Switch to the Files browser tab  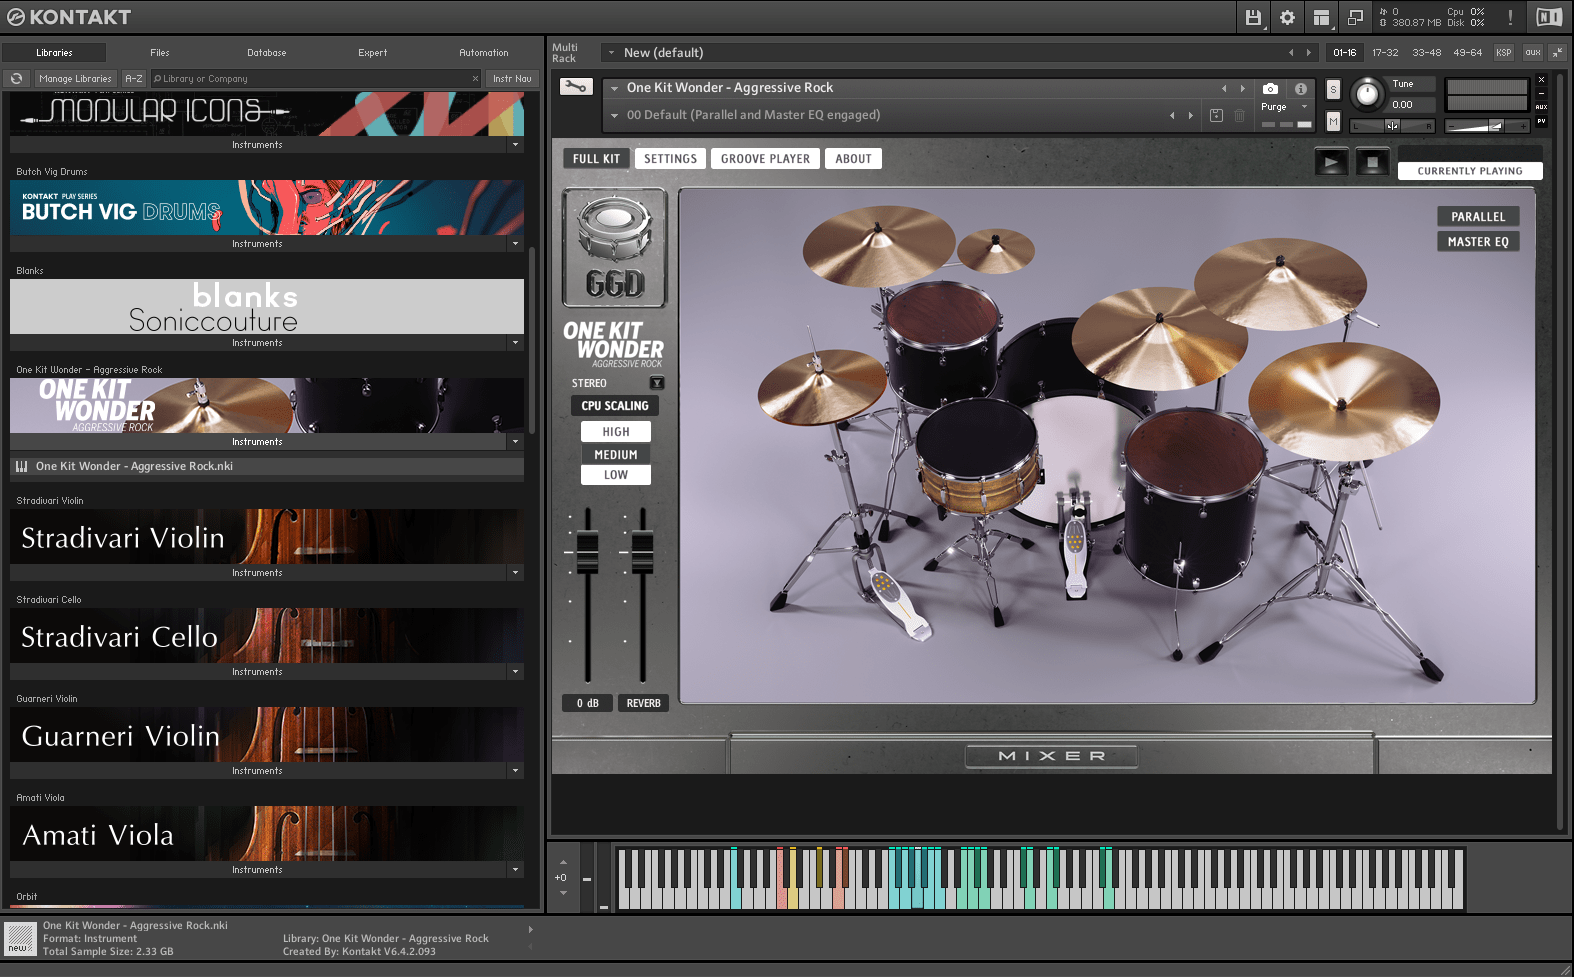click(160, 52)
